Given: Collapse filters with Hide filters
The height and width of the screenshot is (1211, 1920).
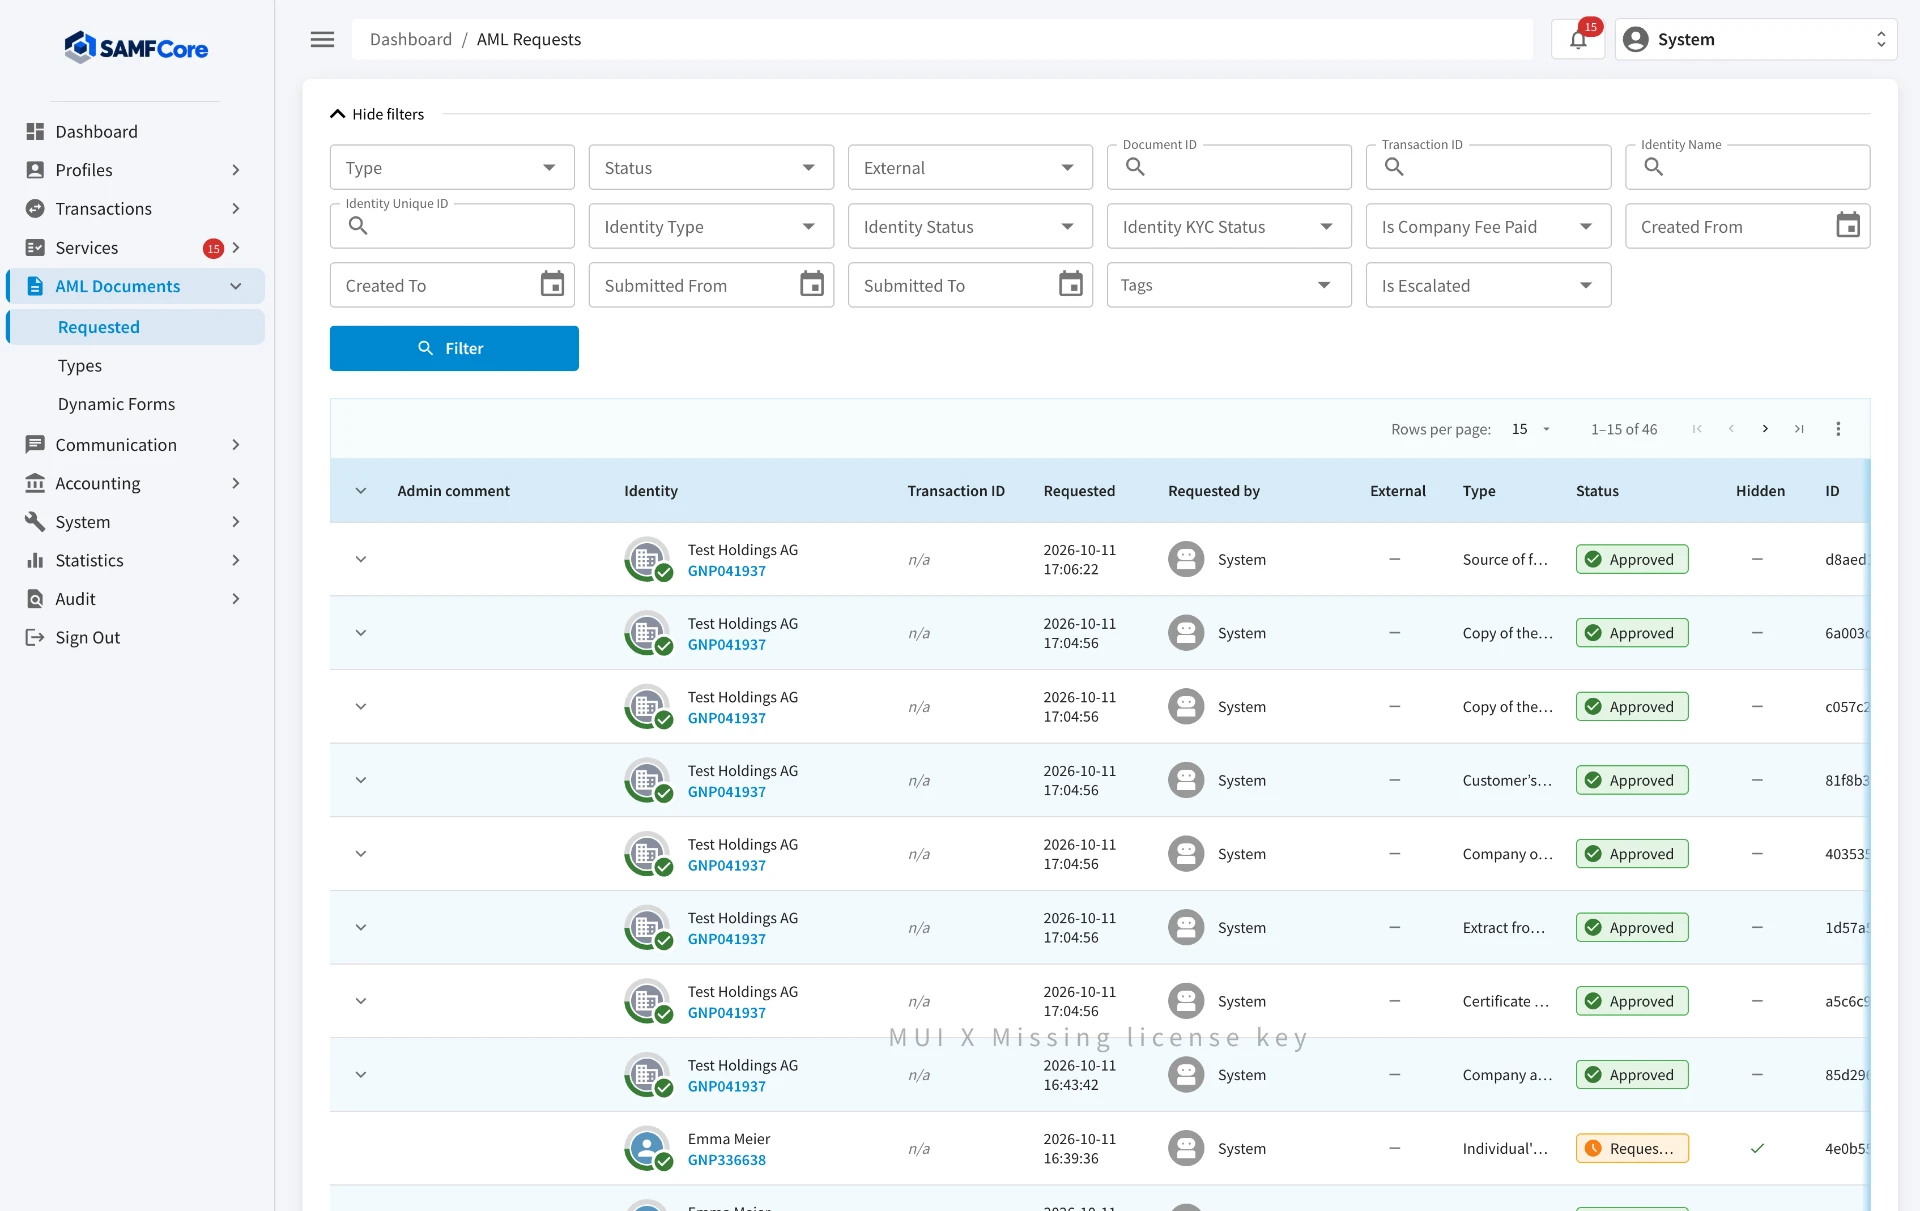Looking at the screenshot, I should click(x=377, y=114).
